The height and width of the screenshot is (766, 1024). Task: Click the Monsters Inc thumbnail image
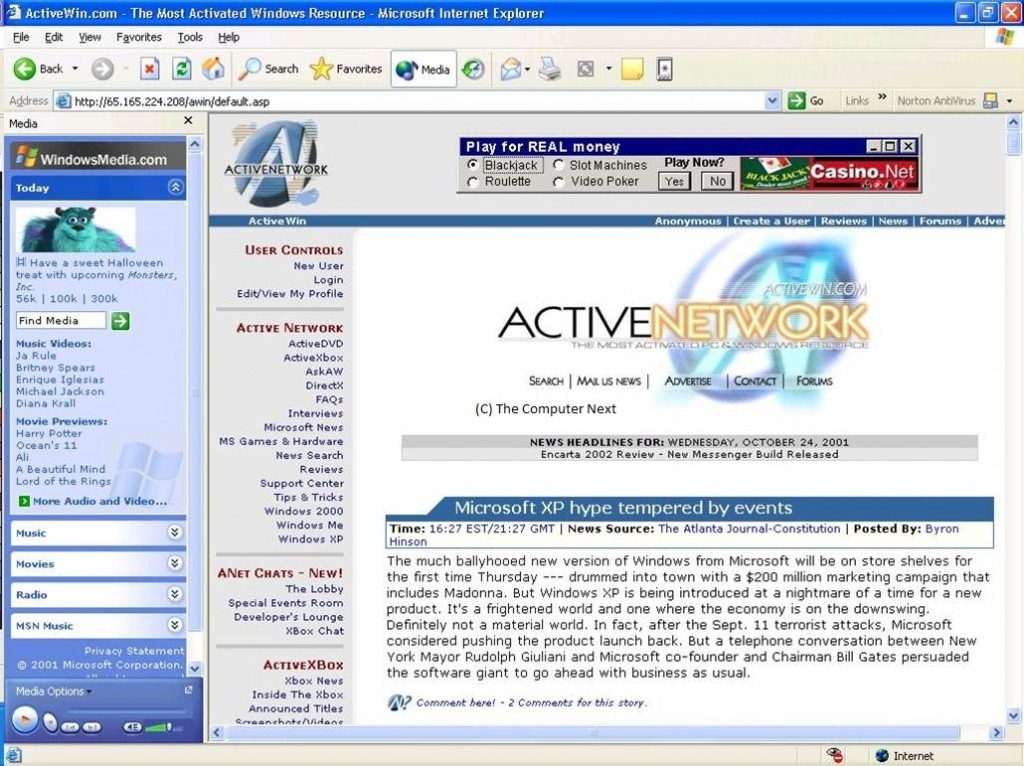76,229
